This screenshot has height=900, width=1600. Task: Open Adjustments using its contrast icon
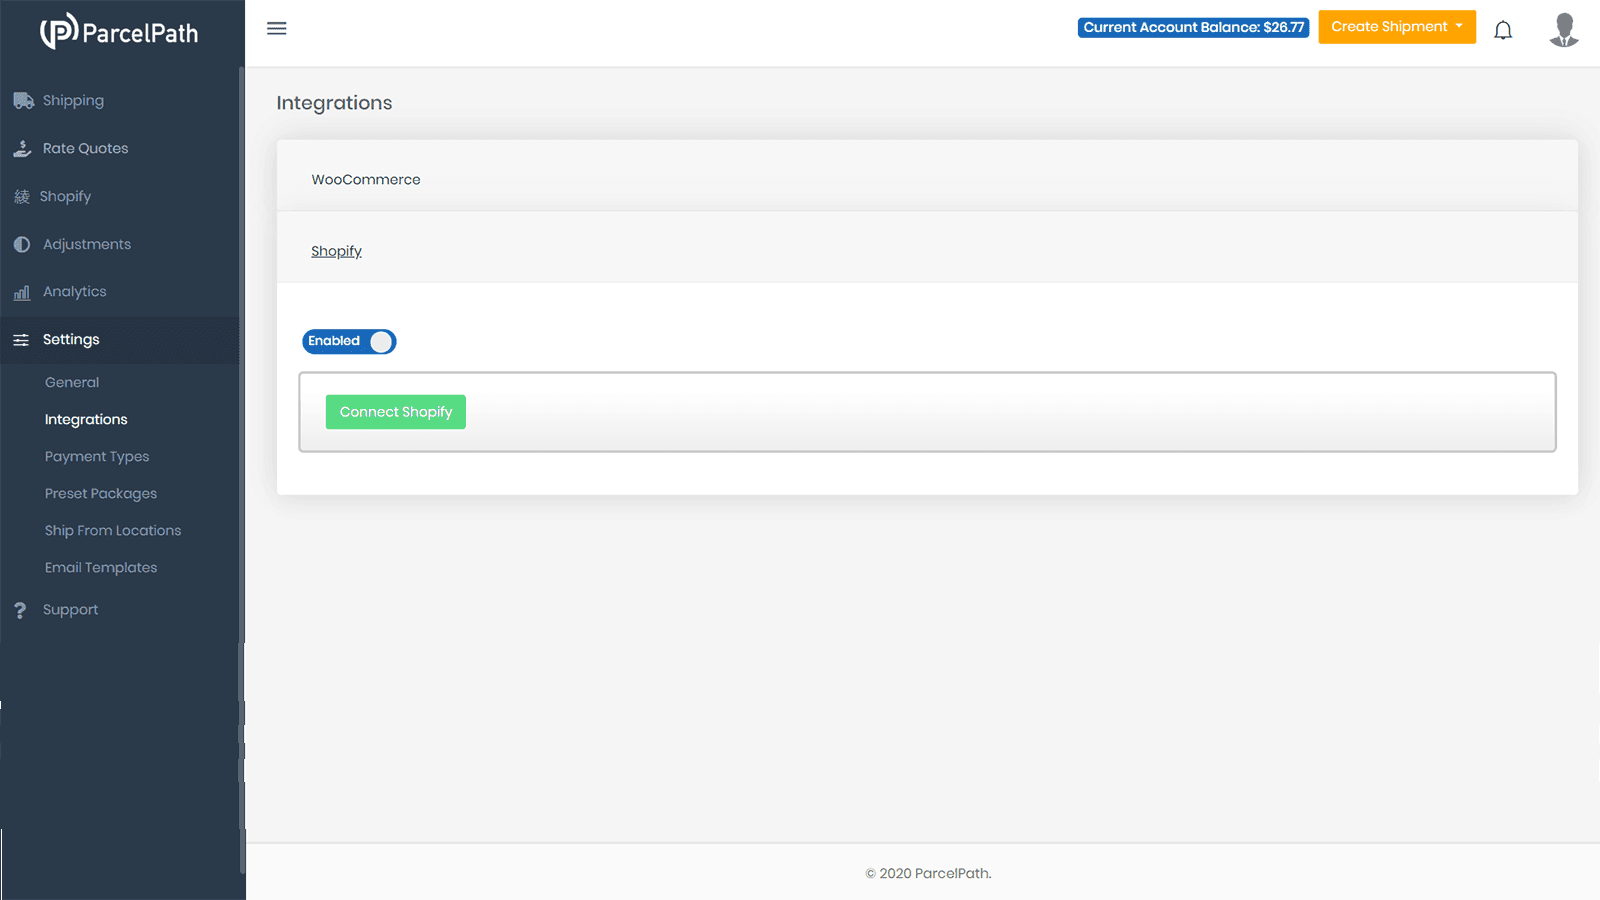[x=21, y=244]
